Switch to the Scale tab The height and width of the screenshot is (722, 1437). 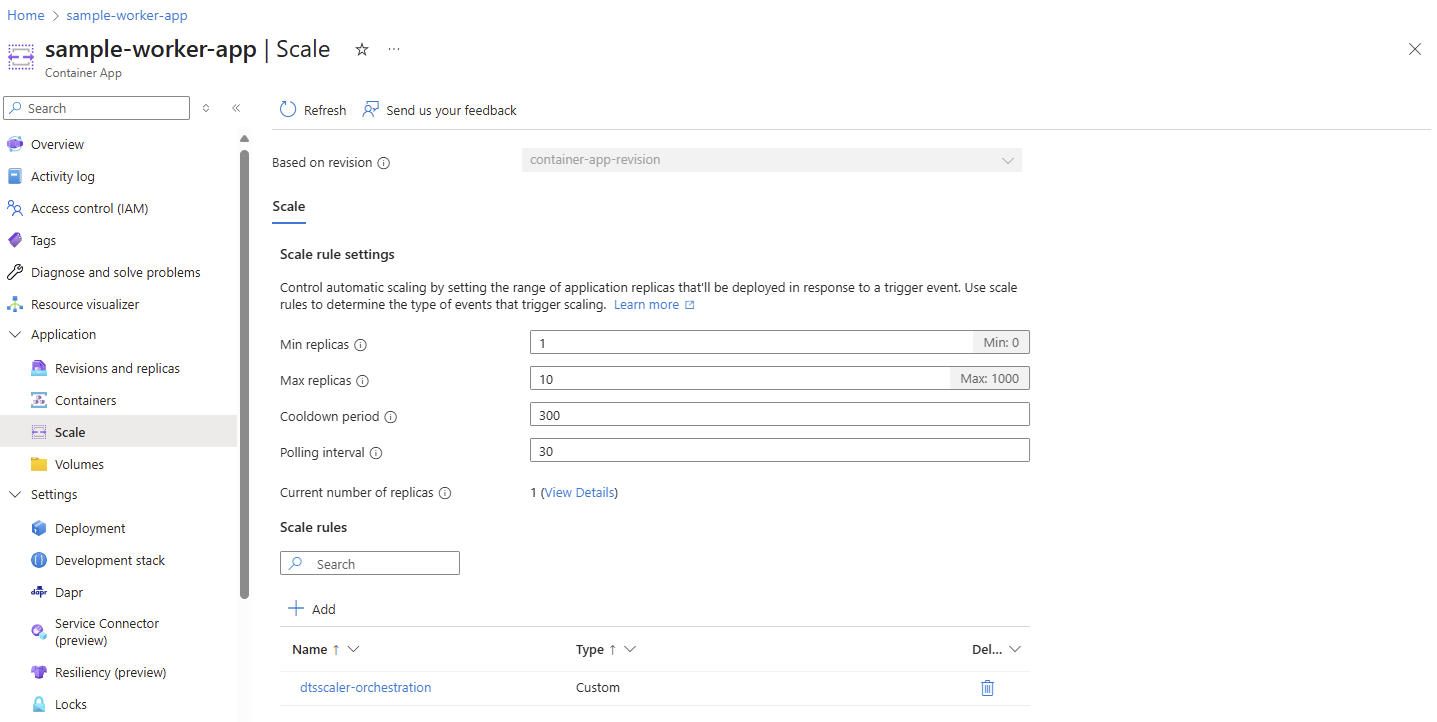point(288,207)
